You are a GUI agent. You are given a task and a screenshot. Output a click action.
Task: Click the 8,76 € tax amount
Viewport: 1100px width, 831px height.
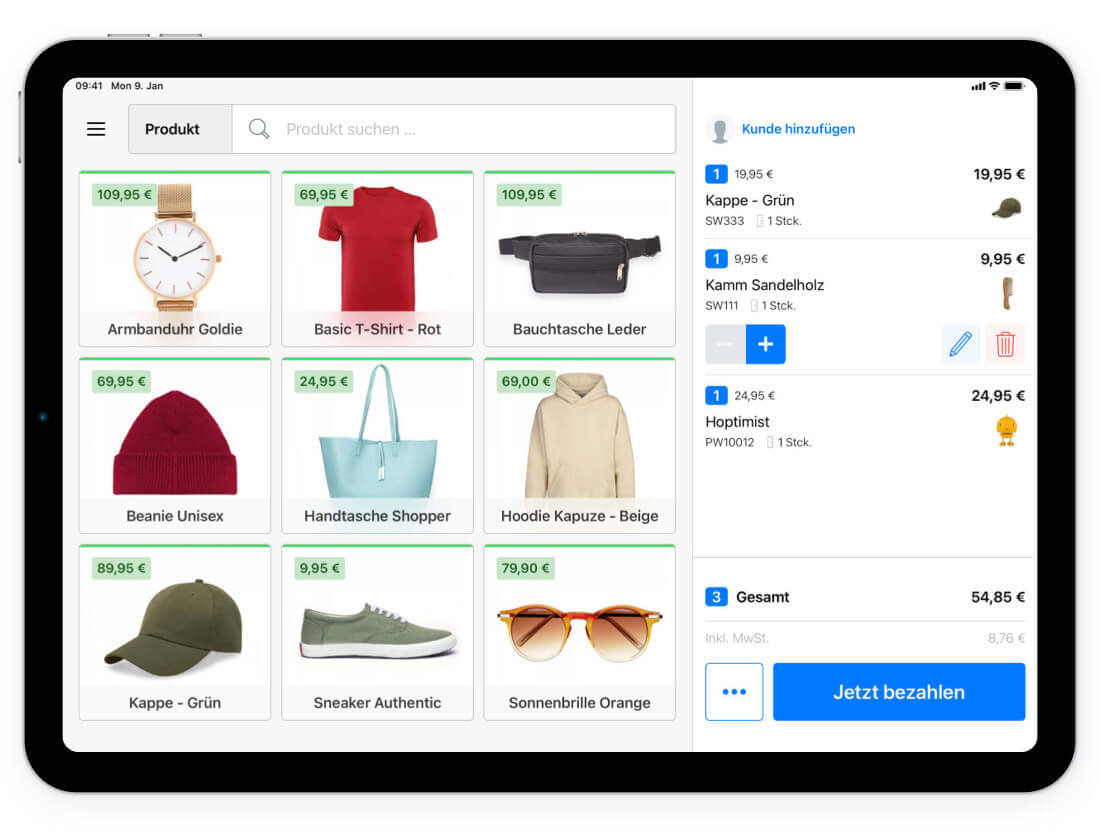coord(1006,638)
